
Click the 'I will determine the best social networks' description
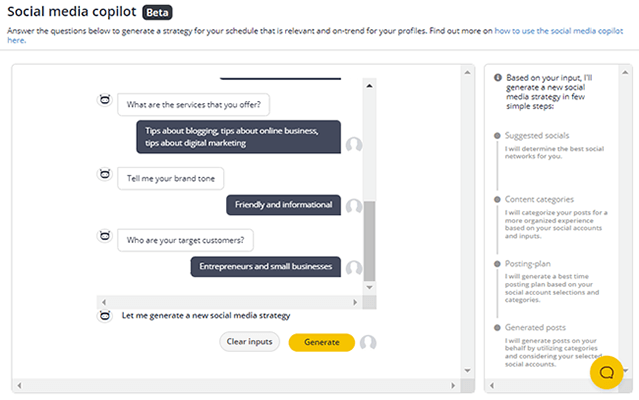pyautogui.click(x=554, y=152)
